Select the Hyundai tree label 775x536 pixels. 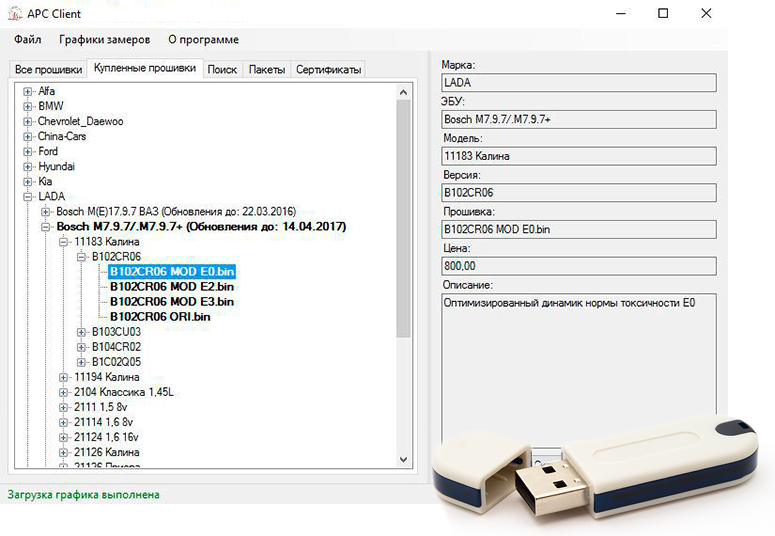56,167
